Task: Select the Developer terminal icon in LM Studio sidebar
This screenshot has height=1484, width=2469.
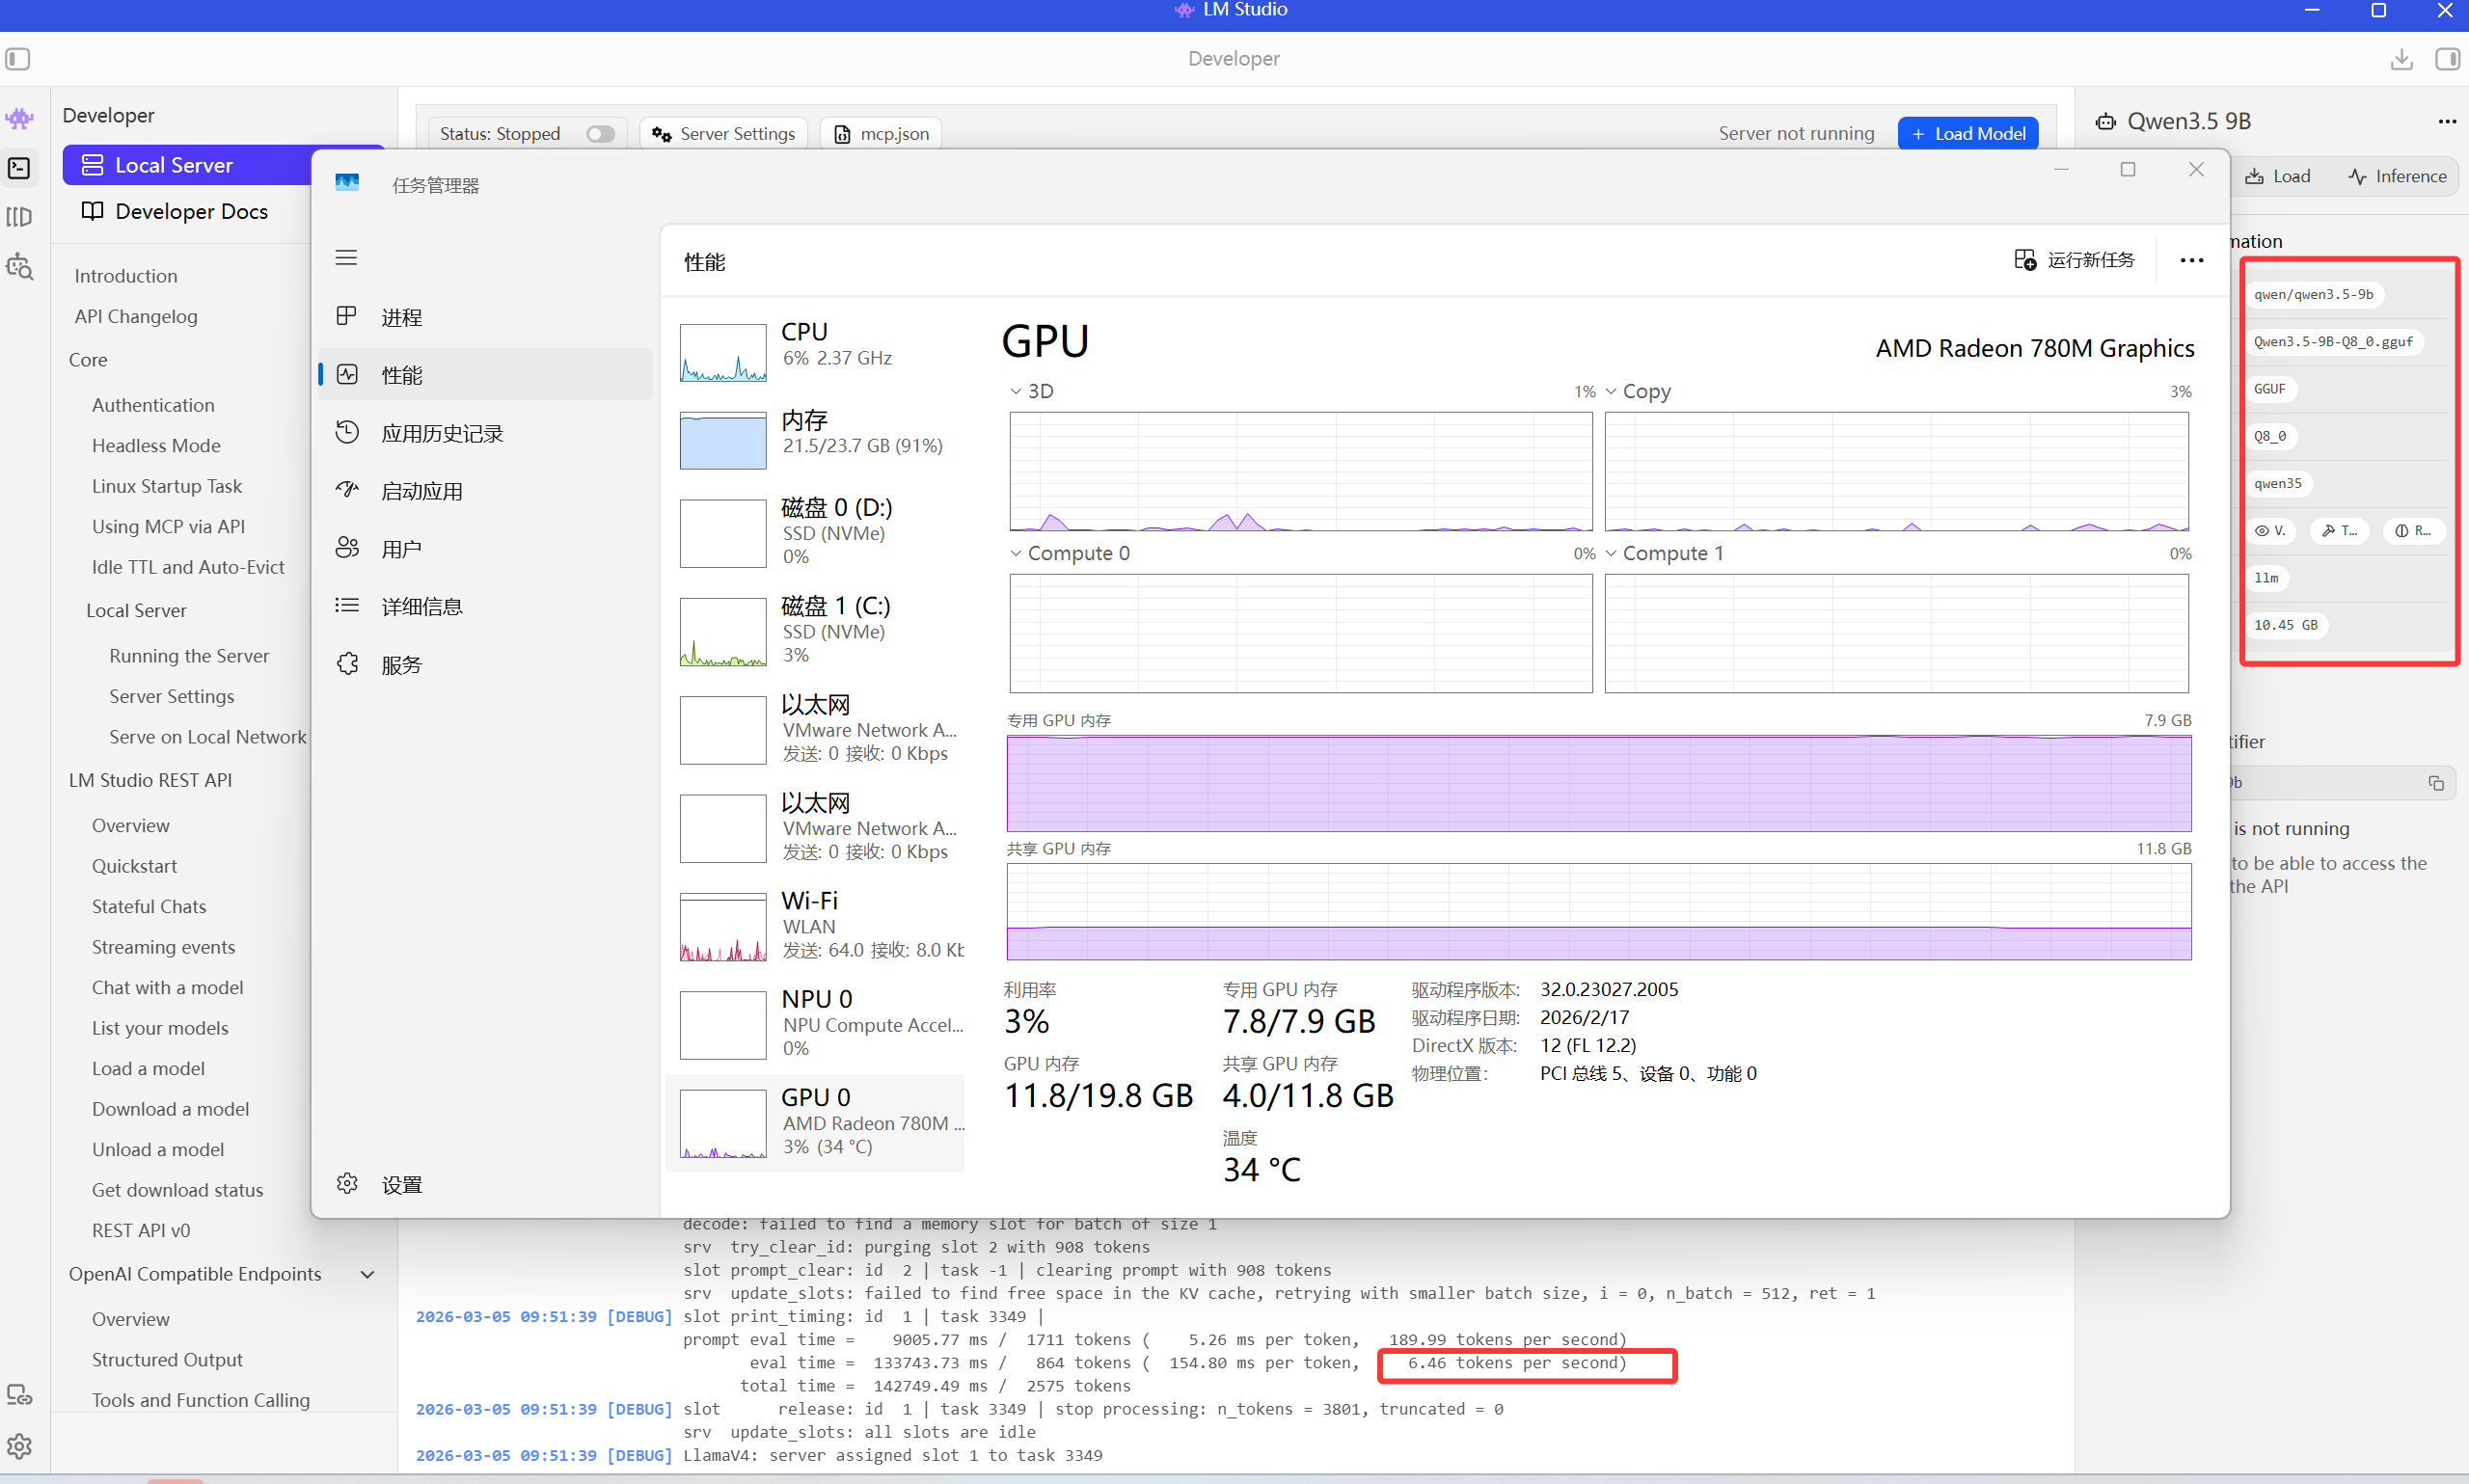Action: click(19, 168)
